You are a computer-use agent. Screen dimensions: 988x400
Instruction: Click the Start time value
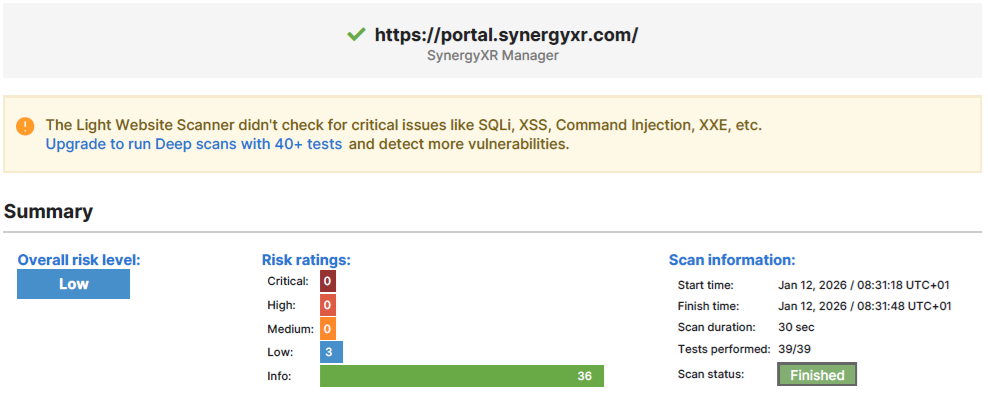(864, 286)
